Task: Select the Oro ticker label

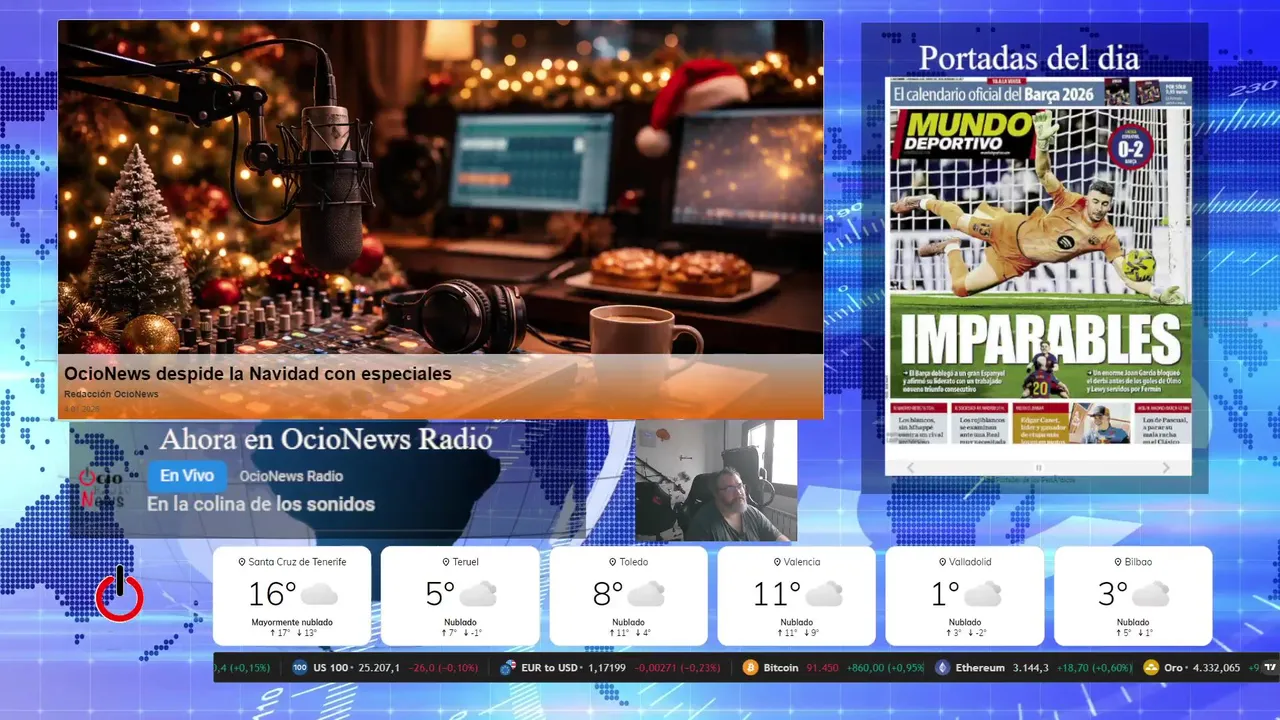Action: [x=1174, y=667]
